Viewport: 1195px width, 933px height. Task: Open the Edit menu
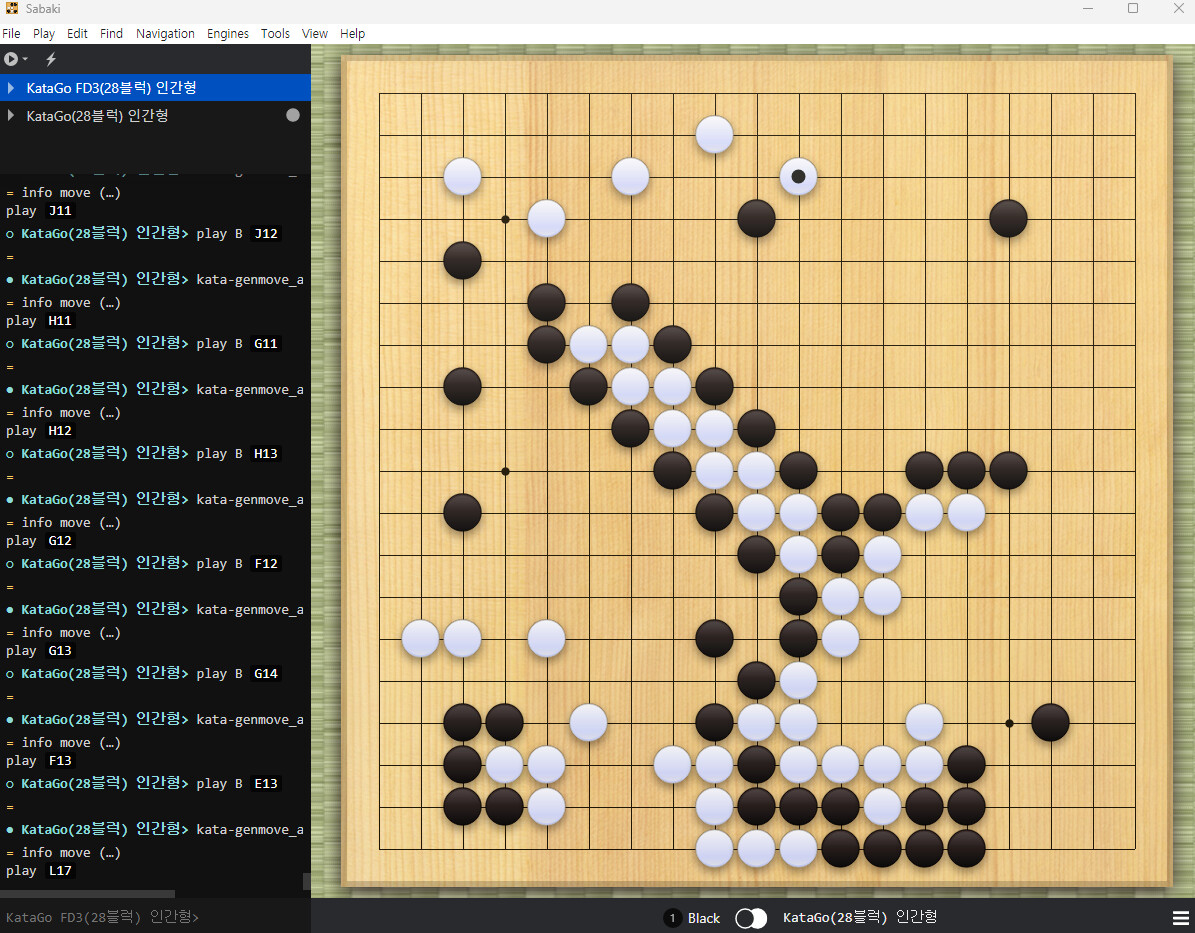(x=77, y=34)
